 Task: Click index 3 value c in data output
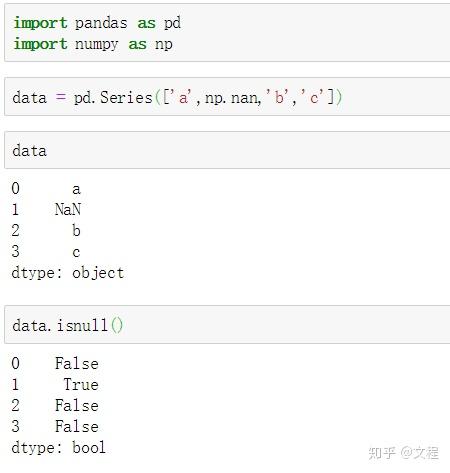point(76,252)
